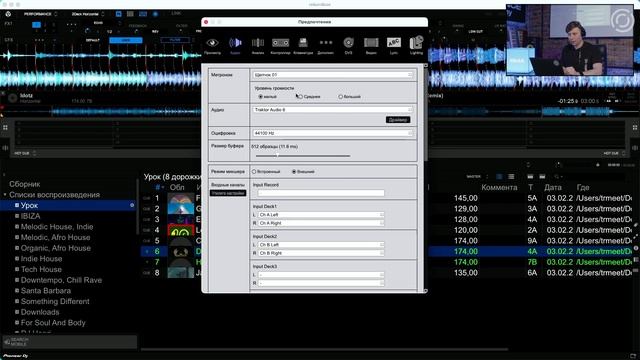Screen dimensions: 640x360
Task: Switch browser to list view icon
Action: point(511,177)
